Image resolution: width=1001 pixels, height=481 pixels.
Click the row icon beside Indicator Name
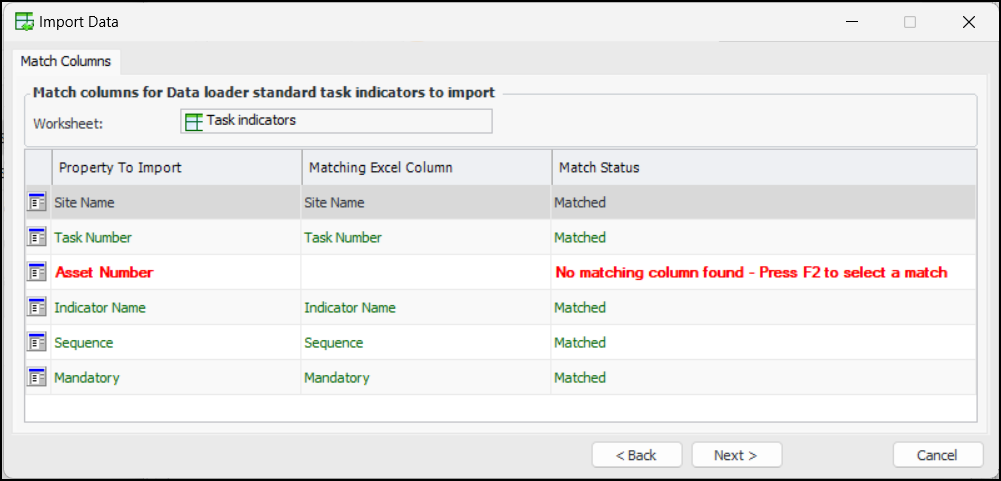click(37, 307)
